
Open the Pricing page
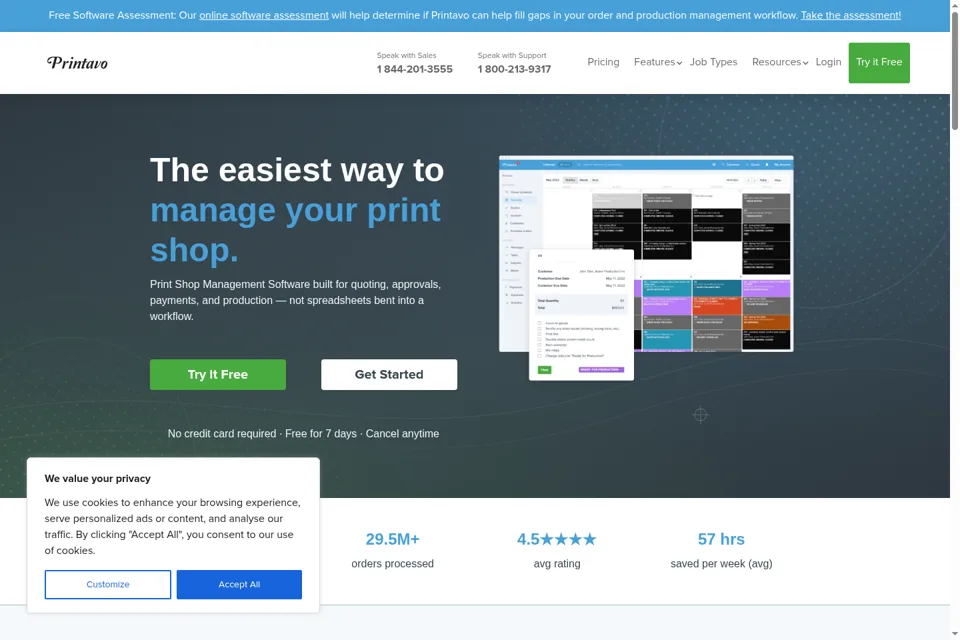(x=603, y=62)
